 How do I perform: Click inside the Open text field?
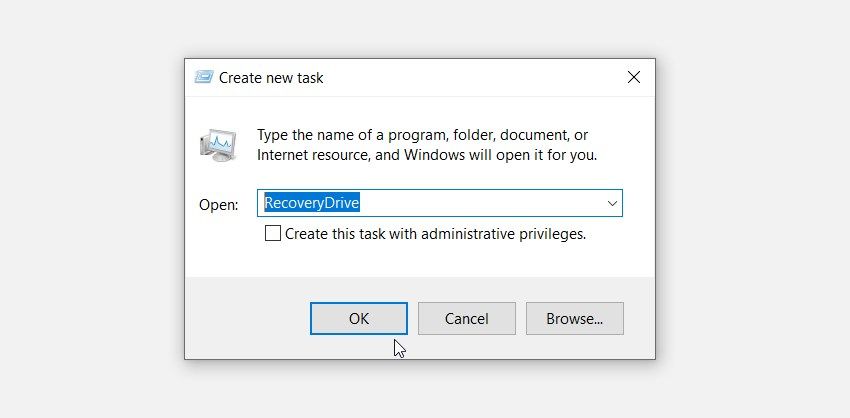[440, 203]
